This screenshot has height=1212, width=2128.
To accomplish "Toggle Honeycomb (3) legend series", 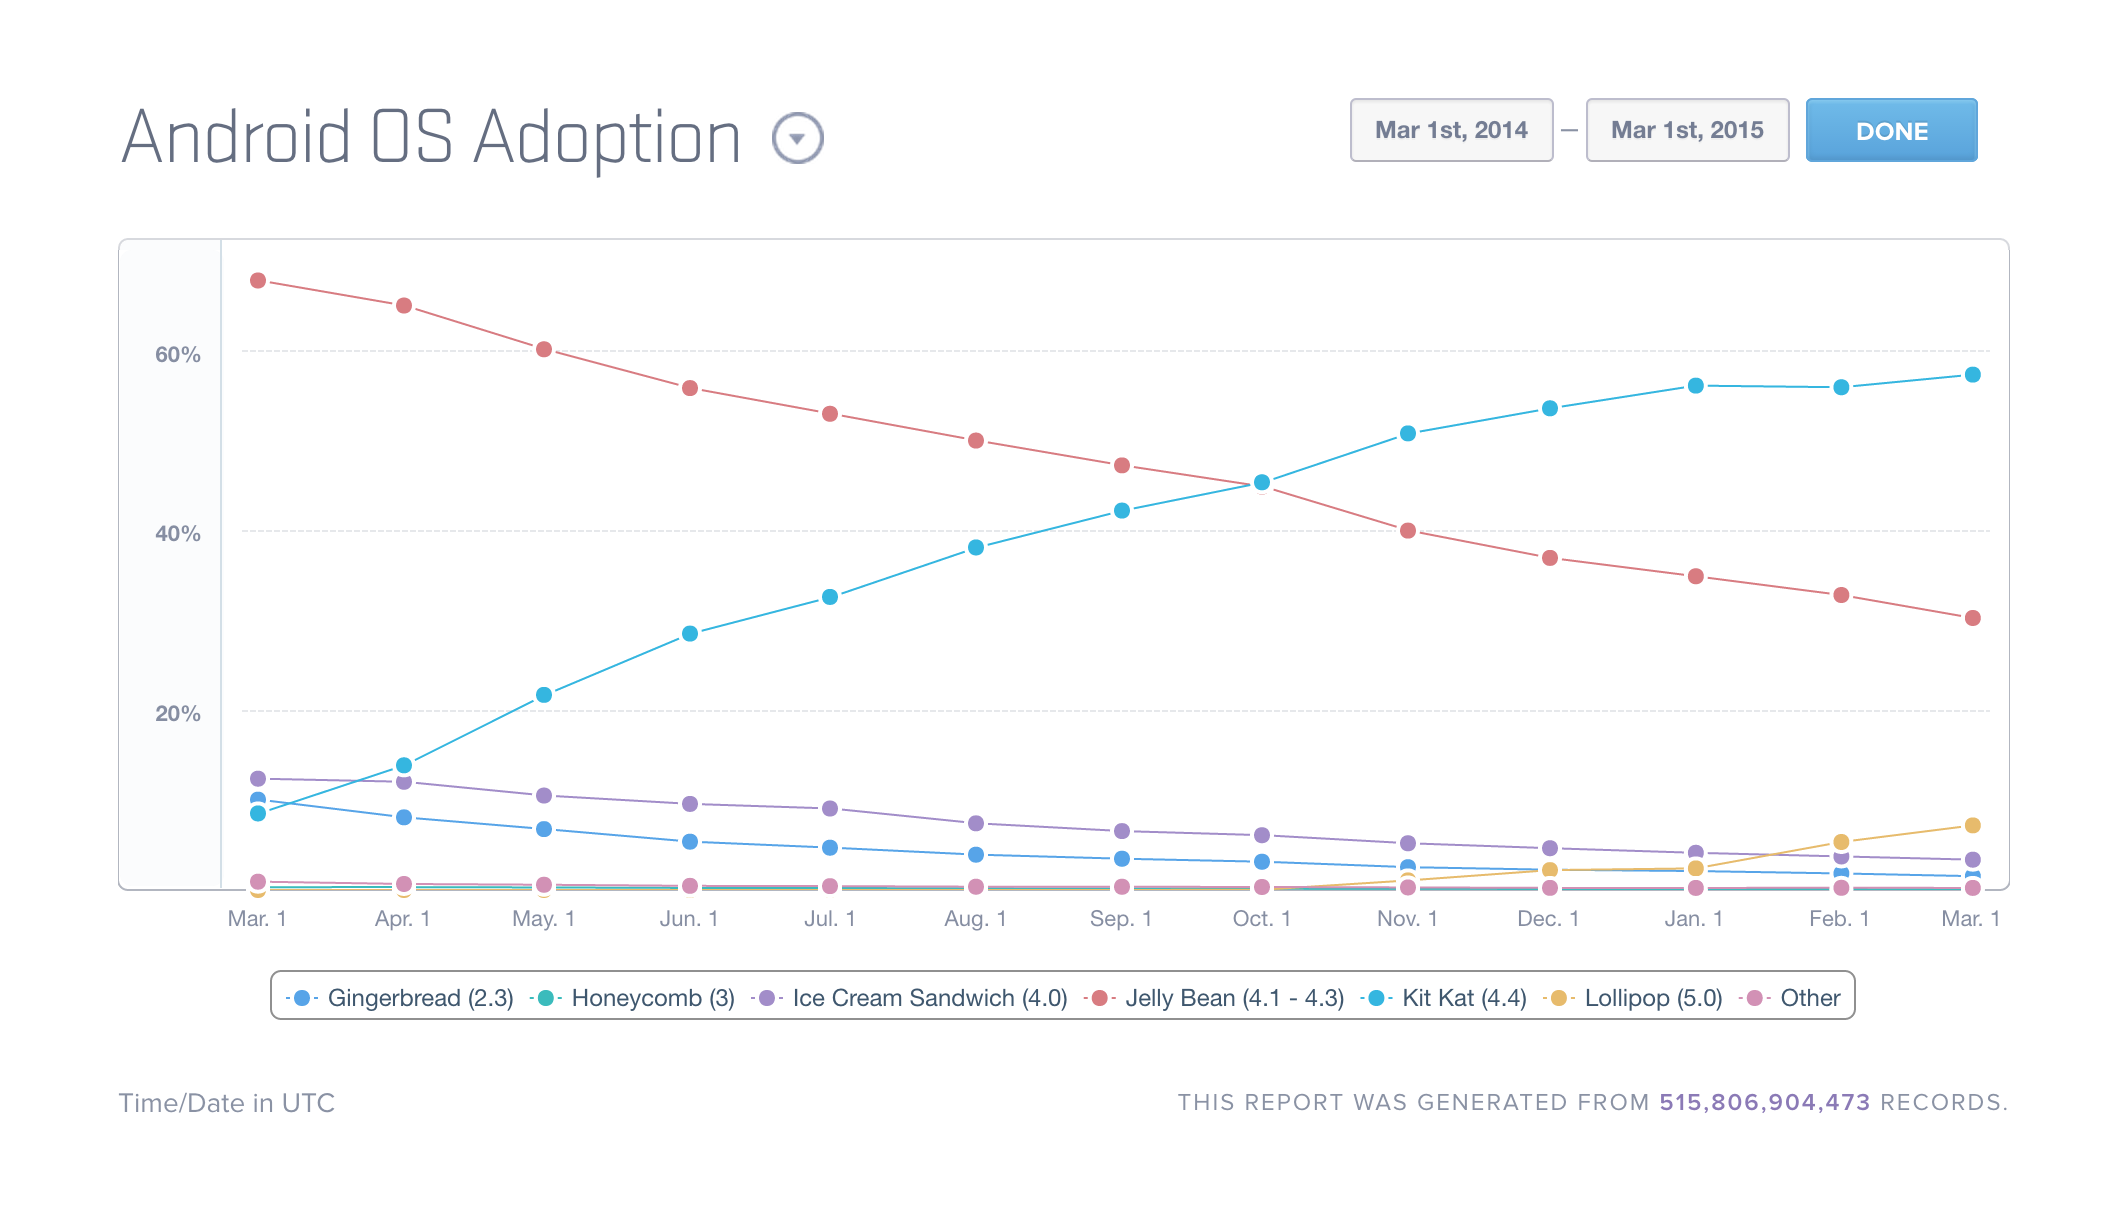I will 634,998.
